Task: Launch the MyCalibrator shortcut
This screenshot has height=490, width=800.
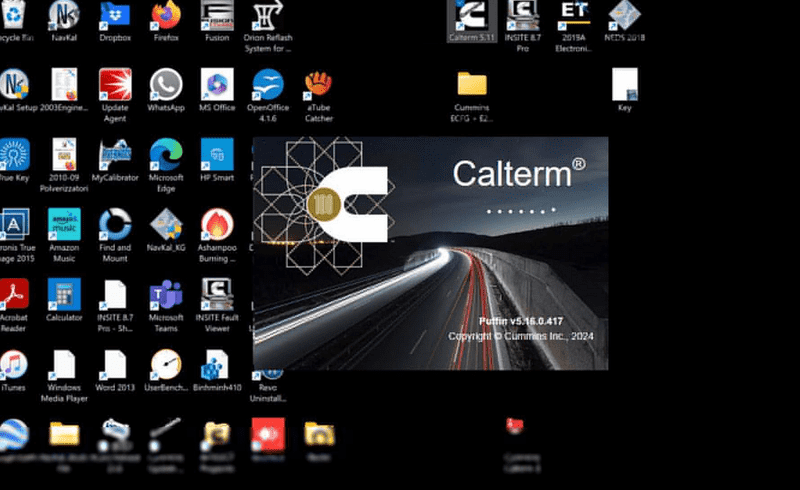Action: coord(115,160)
